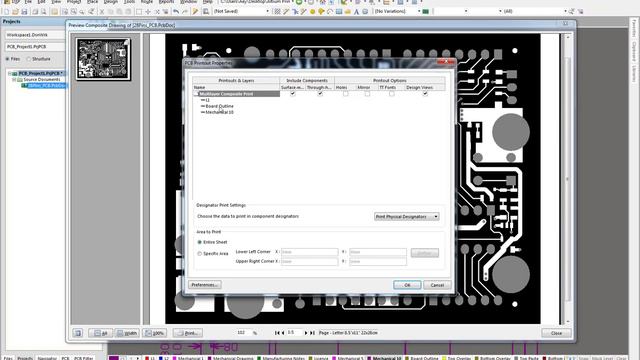Select Structure view in Projects panel
This screenshot has width=640, height=360.
(29, 59)
